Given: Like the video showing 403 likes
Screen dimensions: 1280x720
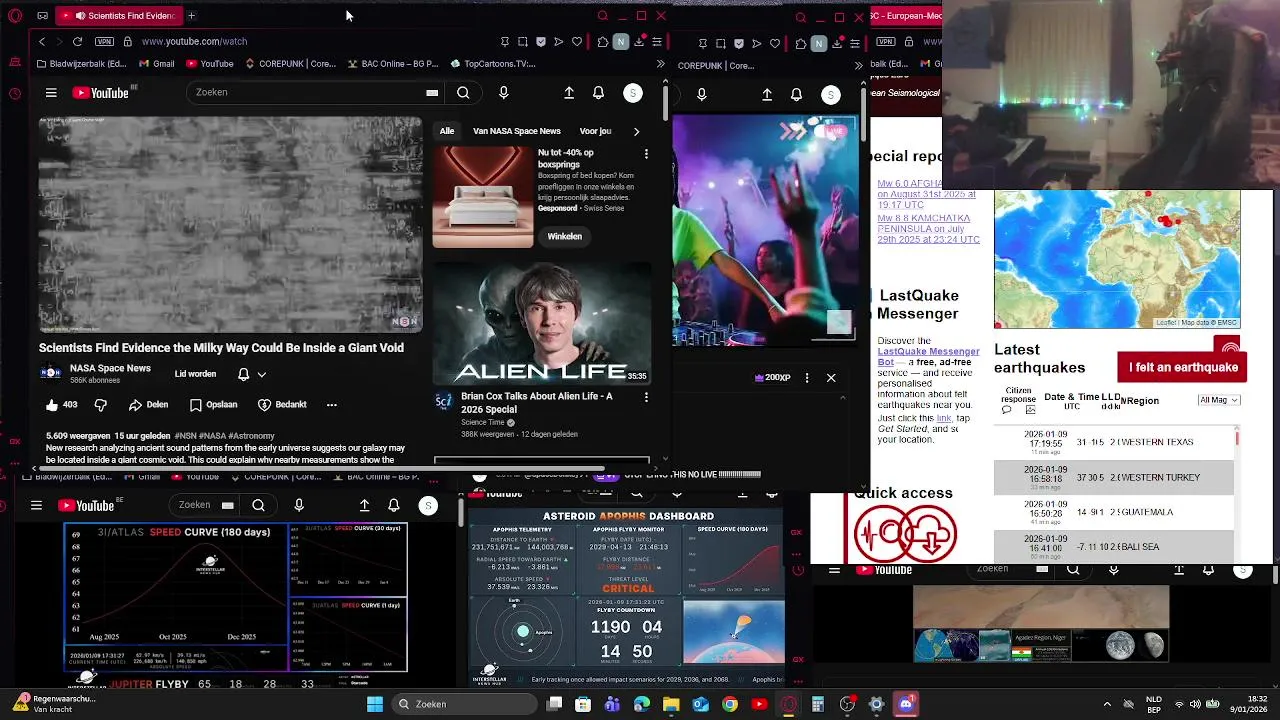Looking at the screenshot, I should (62, 405).
